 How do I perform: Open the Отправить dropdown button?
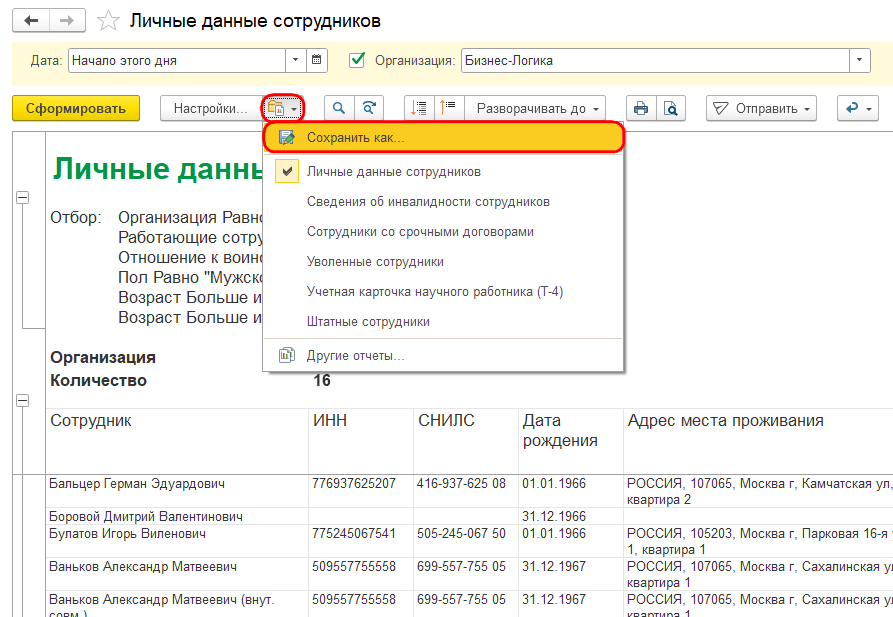[x=761, y=108]
